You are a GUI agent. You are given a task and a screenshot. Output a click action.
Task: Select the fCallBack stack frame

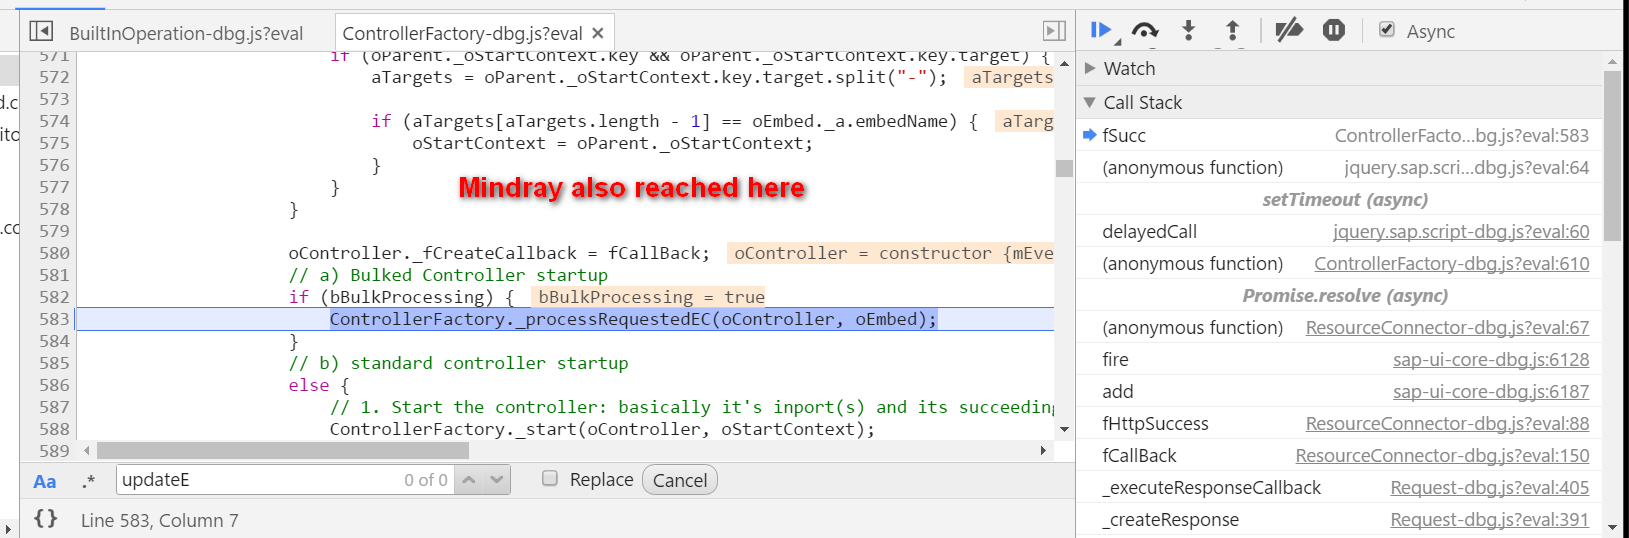pos(1340,455)
